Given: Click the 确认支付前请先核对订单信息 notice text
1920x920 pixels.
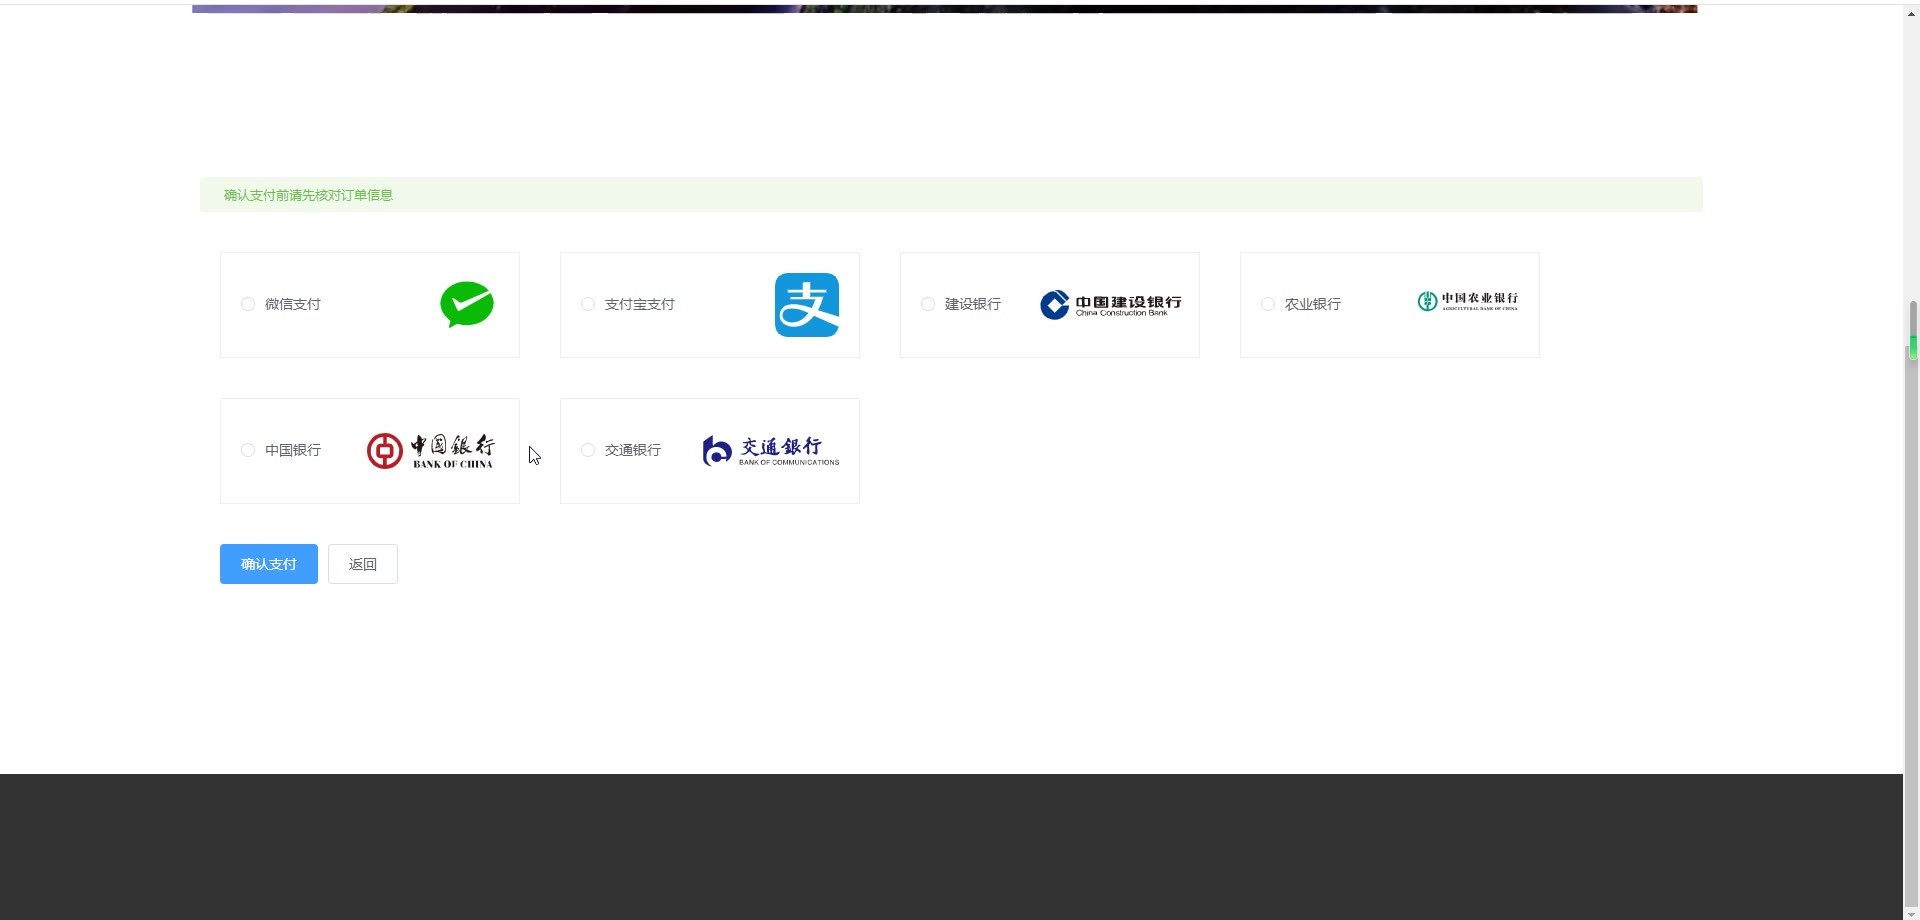Looking at the screenshot, I should tap(308, 195).
